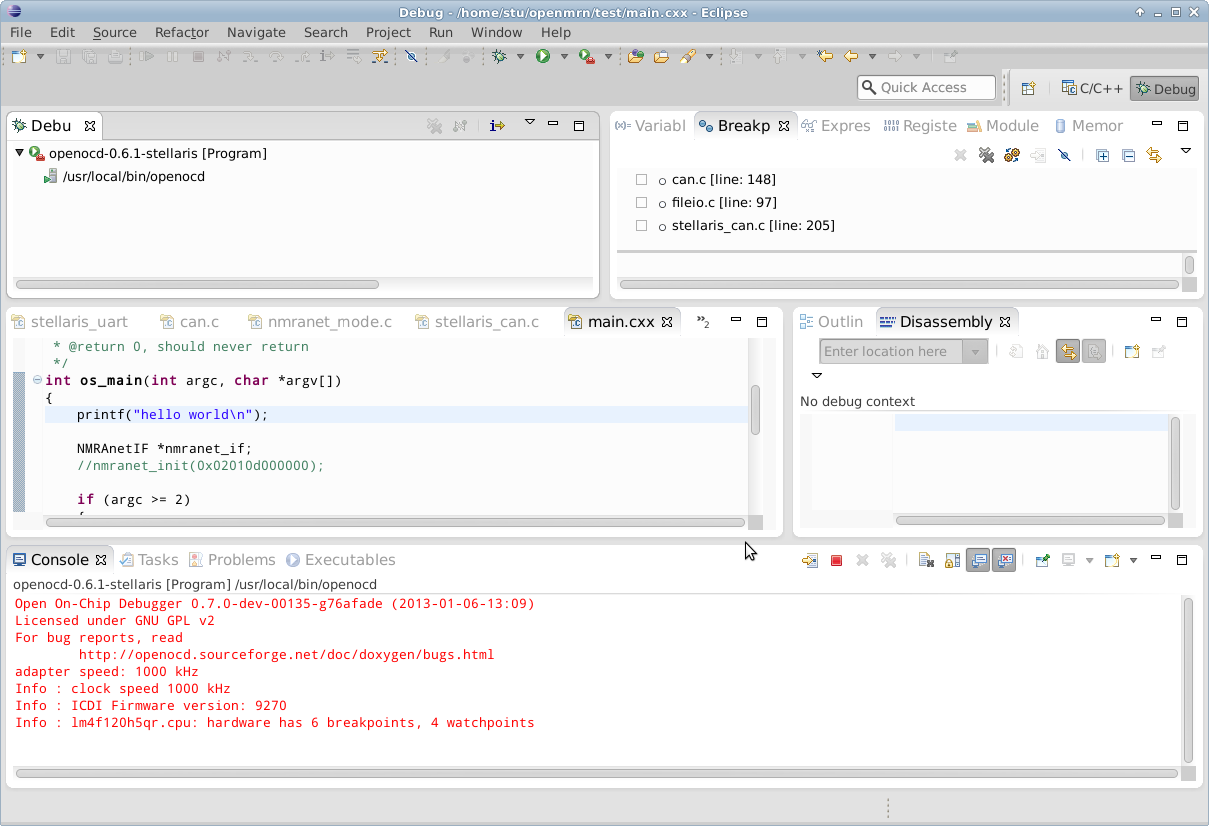The width and height of the screenshot is (1209, 826).
Task: Select /usr/local/bin/openocd process entry
Action: [x=133, y=177]
